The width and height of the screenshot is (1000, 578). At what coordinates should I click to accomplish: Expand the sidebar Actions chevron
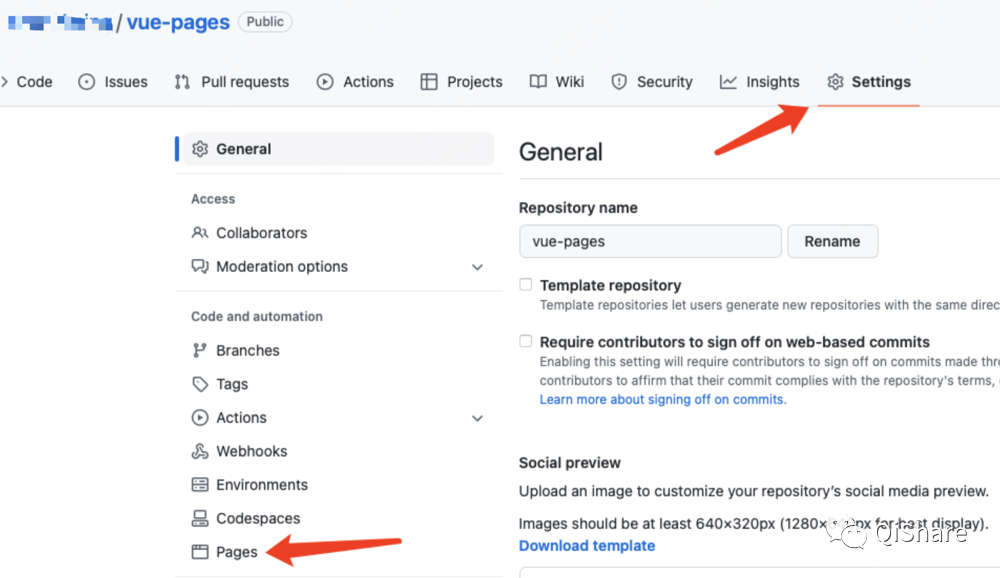click(477, 419)
